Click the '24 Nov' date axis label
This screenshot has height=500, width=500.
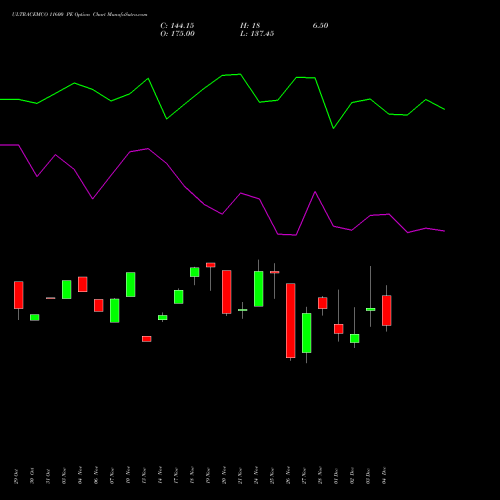click(256, 475)
